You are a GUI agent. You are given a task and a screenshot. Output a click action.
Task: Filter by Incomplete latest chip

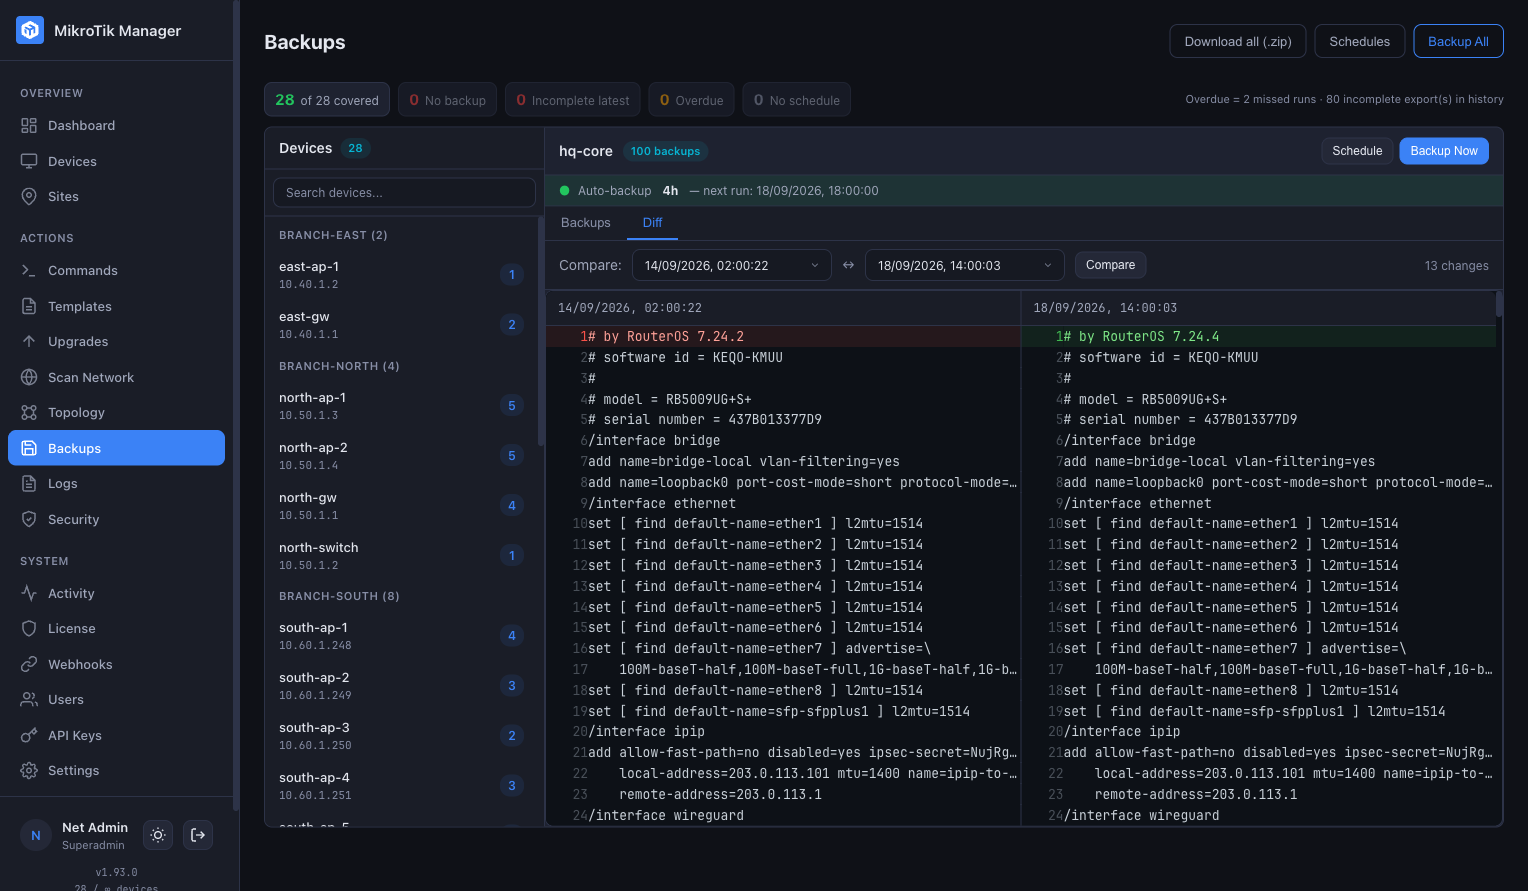573,100
